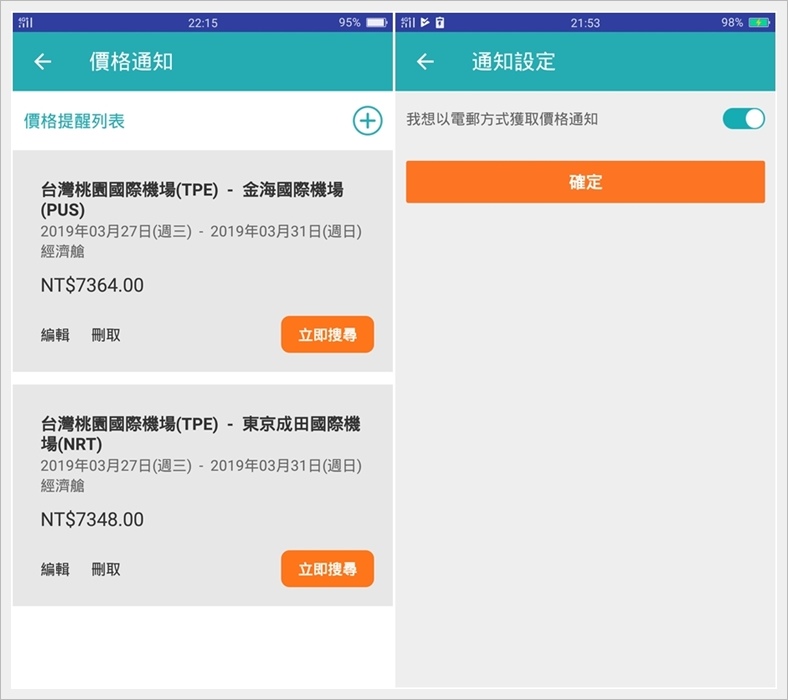Viewport: 788px width, 700px height.
Task: Tap the 22:15 clock in status bar
Action: (203, 23)
